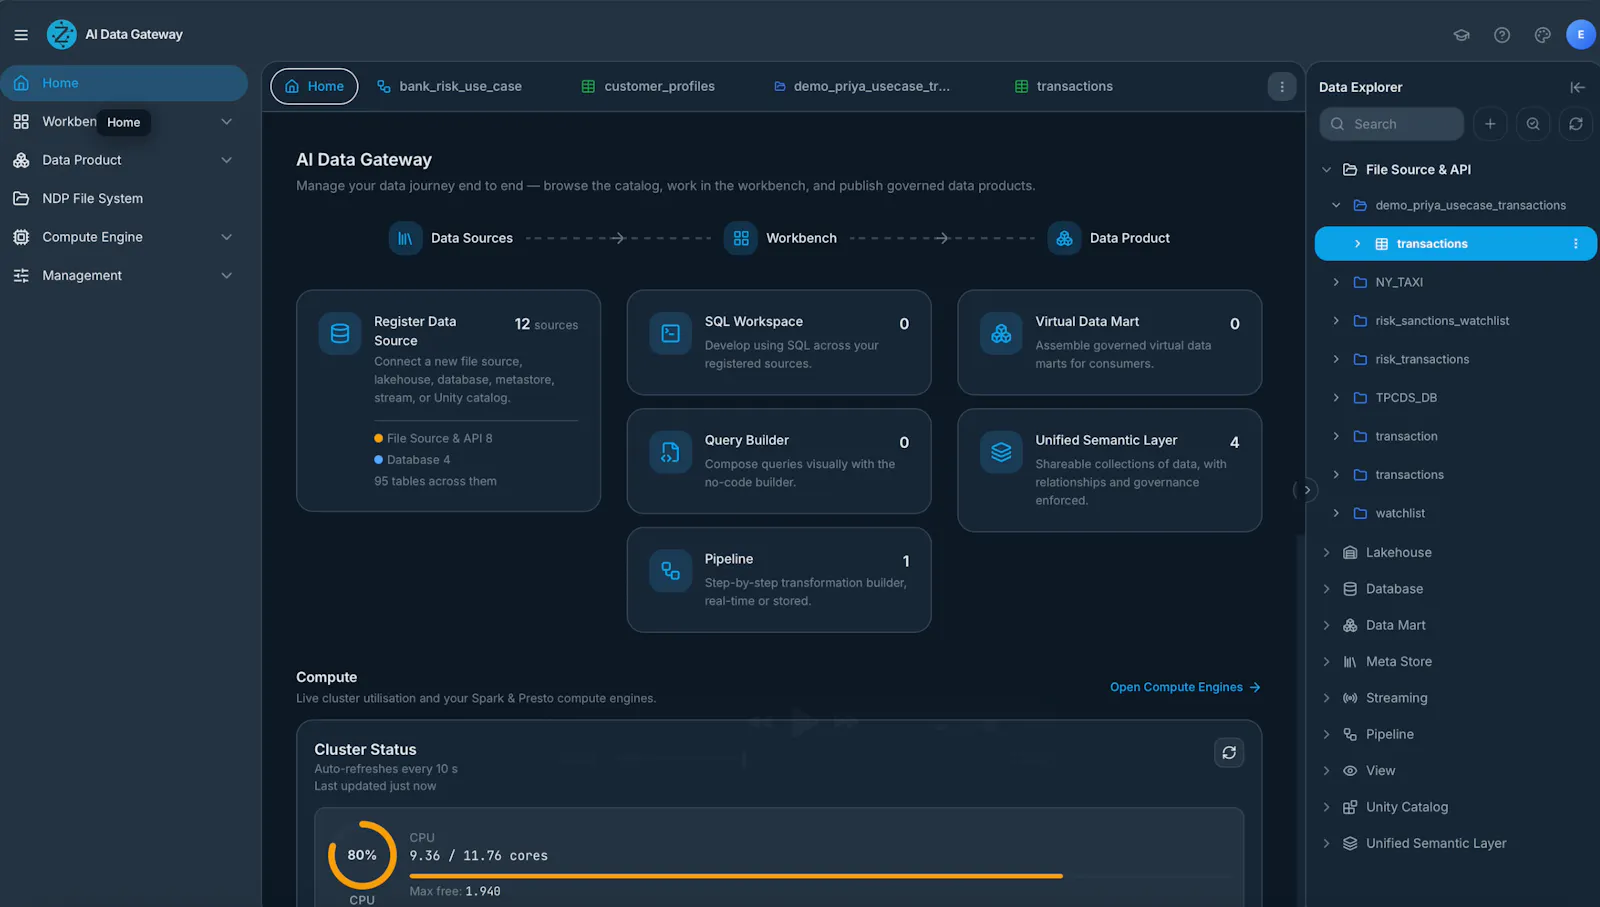Select the Meta Store node

pos(1399,662)
